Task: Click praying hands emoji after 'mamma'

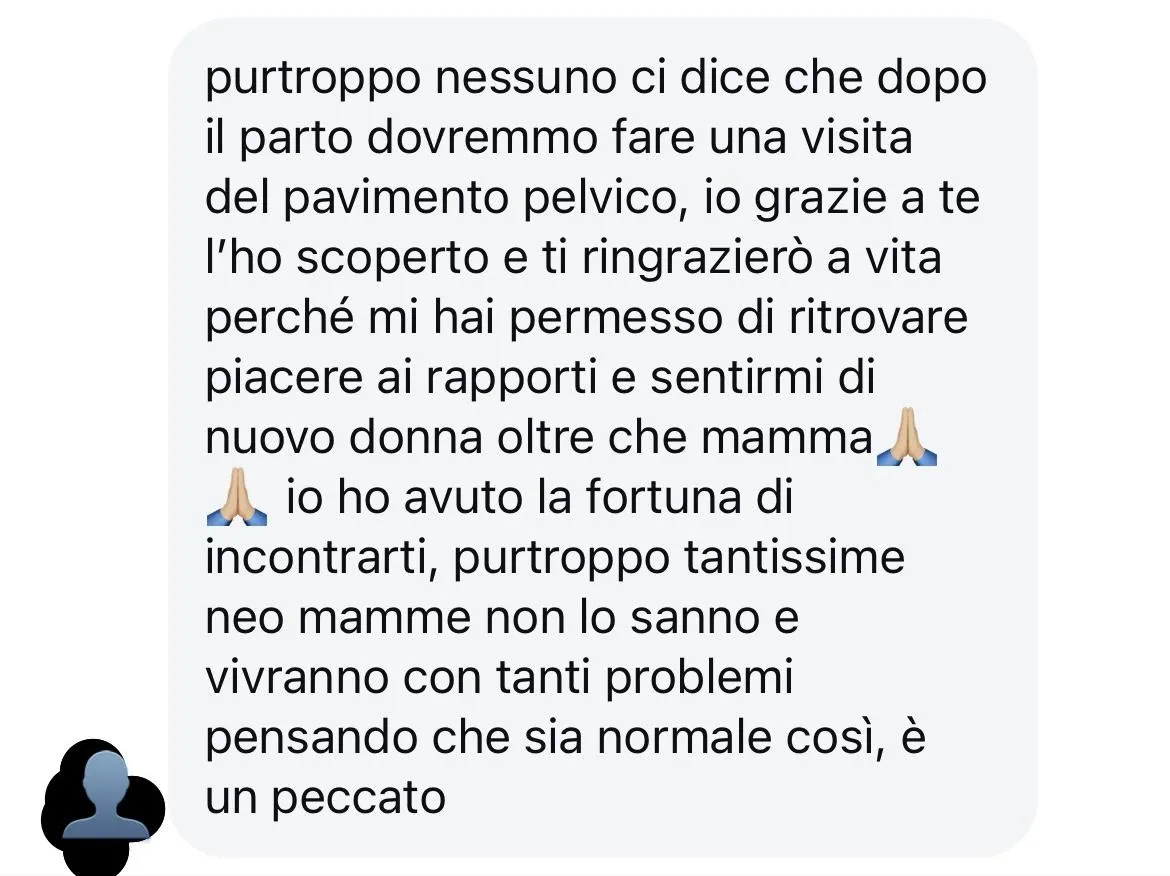Action: click(x=907, y=437)
